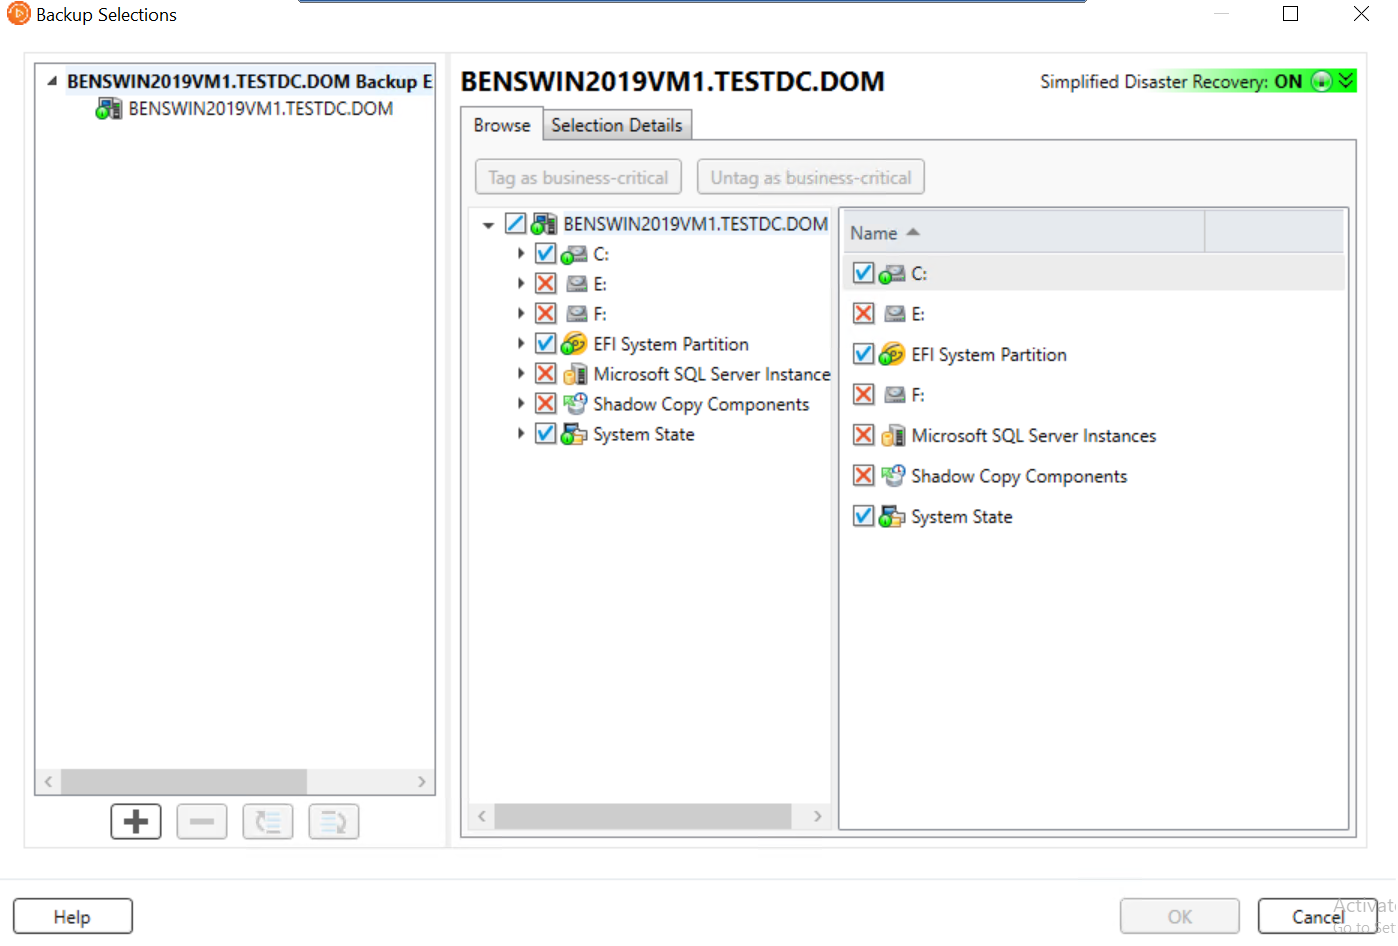This screenshot has height=946, width=1398.
Task: Click the remove (minus) selection button
Action: point(202,822)
